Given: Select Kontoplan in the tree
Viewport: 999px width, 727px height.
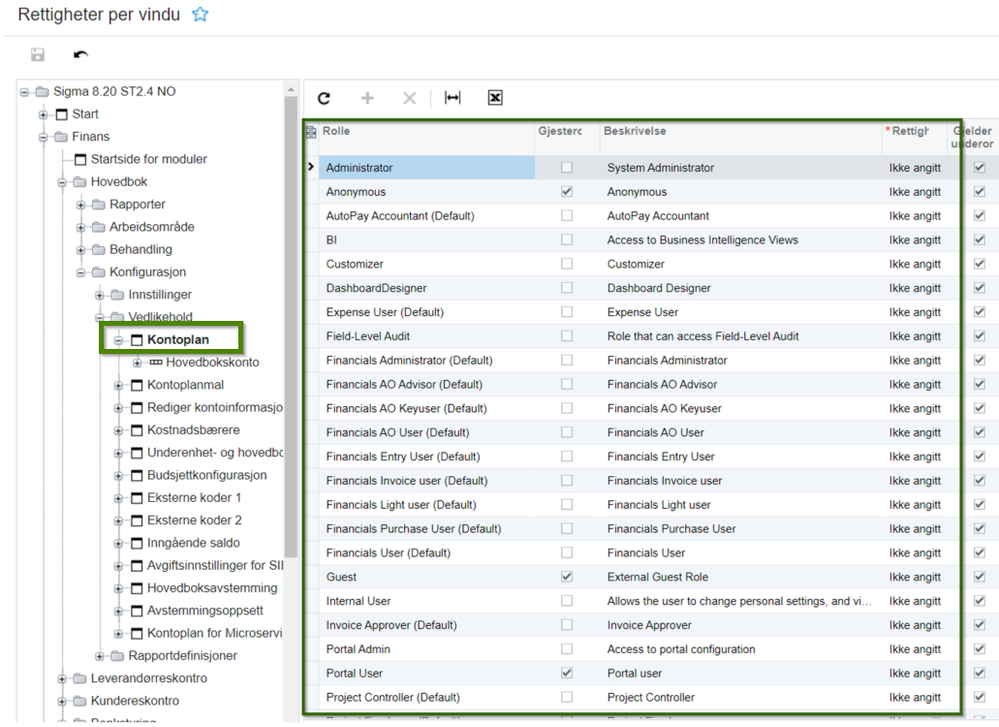Looking at the screenshot, I should click(178, 340).
